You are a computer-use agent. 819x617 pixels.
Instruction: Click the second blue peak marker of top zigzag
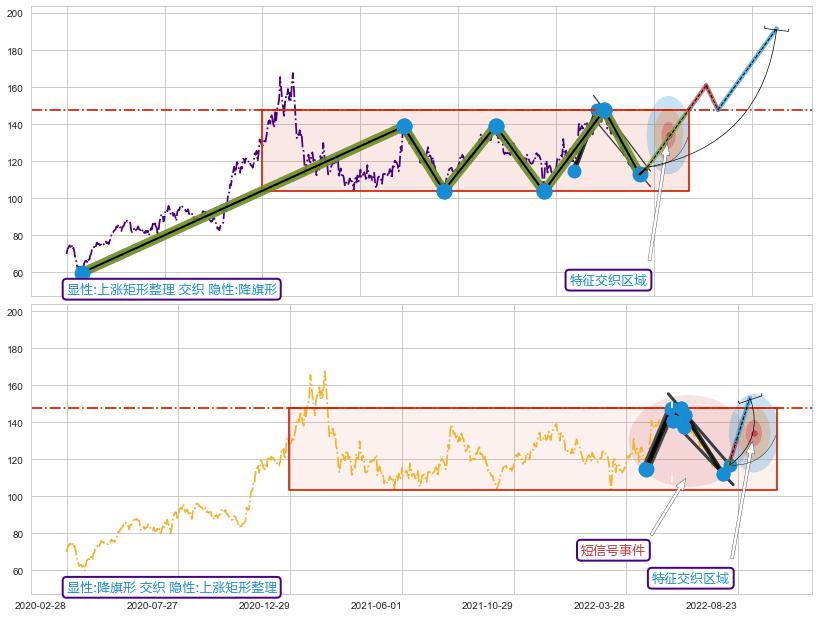496,127
